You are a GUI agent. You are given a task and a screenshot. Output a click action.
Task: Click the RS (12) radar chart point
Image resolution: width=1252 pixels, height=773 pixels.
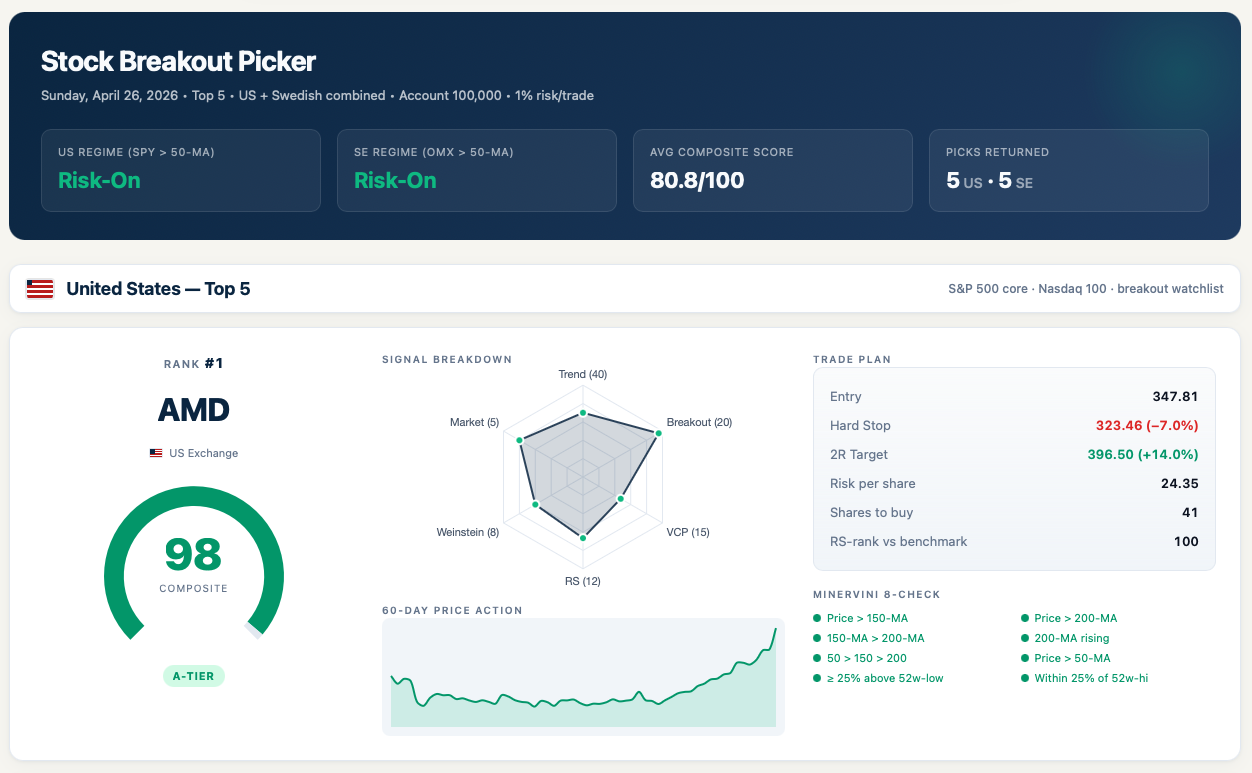582,538
